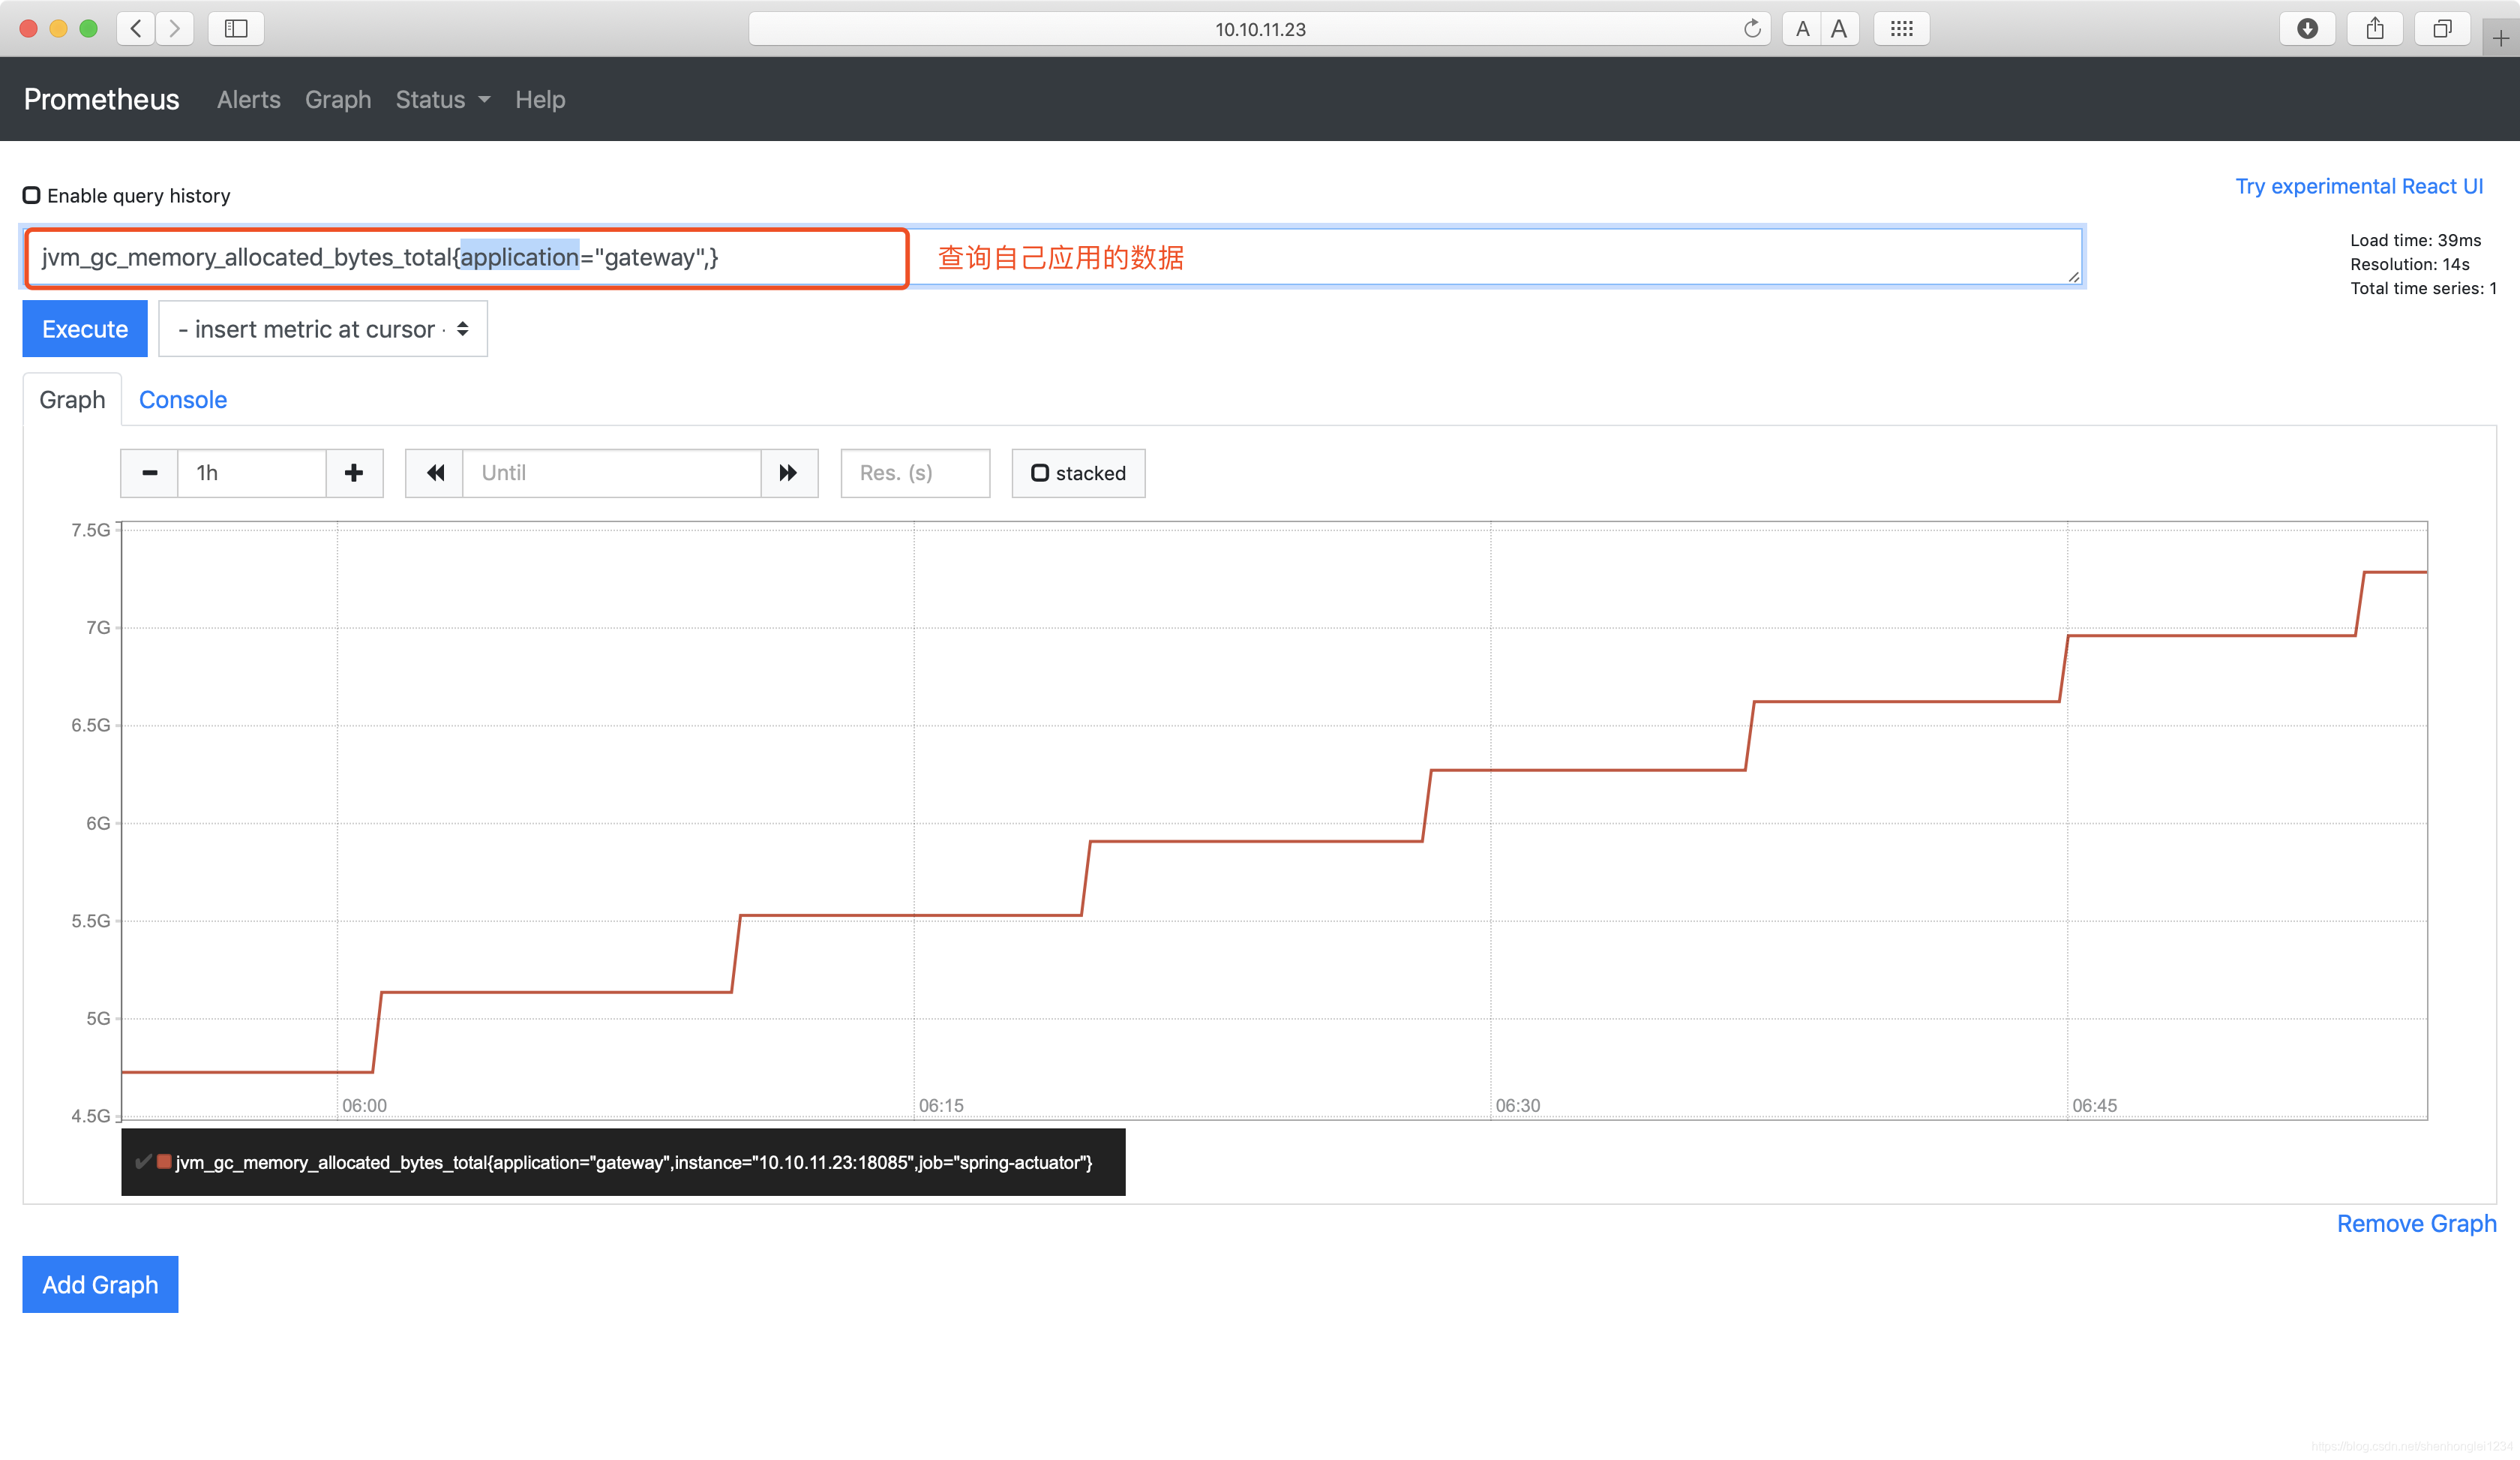Click the Try experimental React UI link

point(2358,186)
